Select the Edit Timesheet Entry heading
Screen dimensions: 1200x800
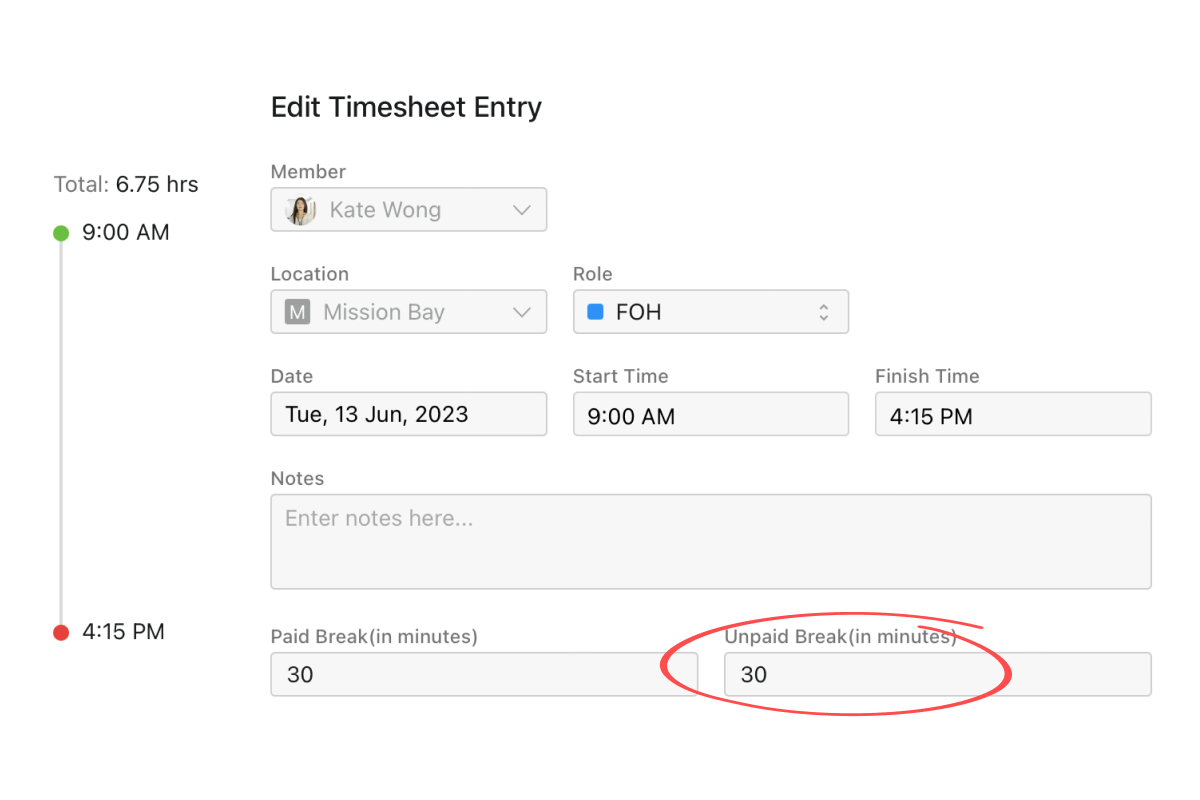pyautogui.click(x=406, y=107)
